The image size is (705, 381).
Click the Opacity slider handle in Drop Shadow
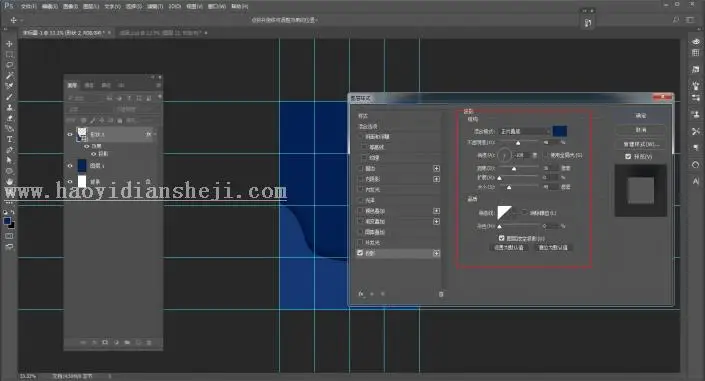(x=518, y=143)
